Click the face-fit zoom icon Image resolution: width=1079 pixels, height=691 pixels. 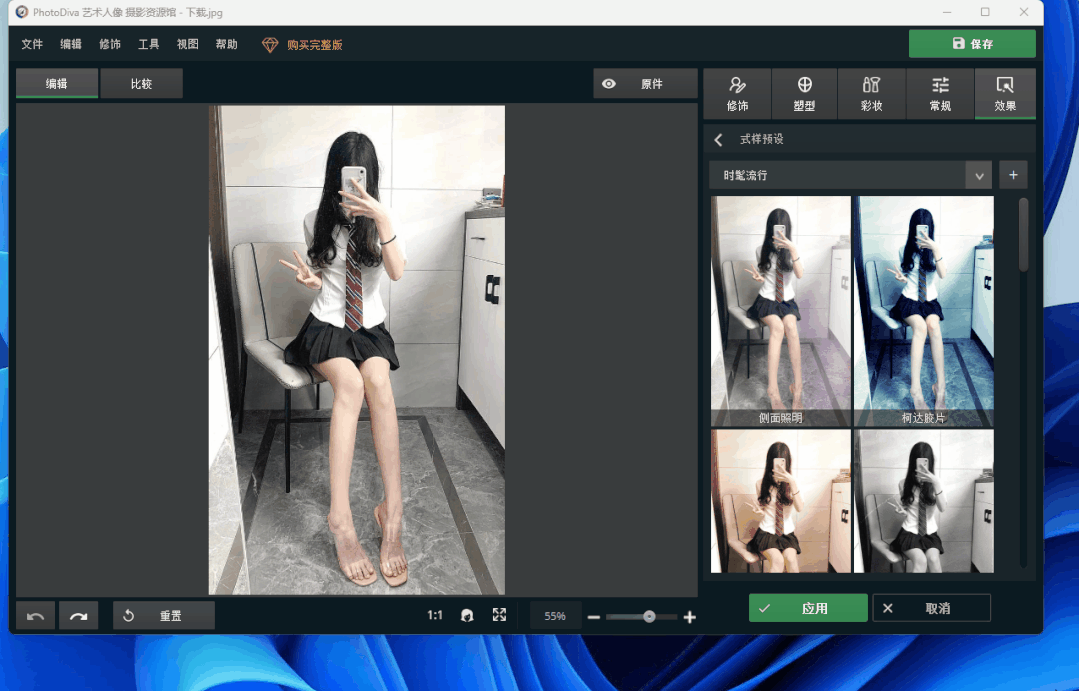pyautogui.click(x=467, y=615)
